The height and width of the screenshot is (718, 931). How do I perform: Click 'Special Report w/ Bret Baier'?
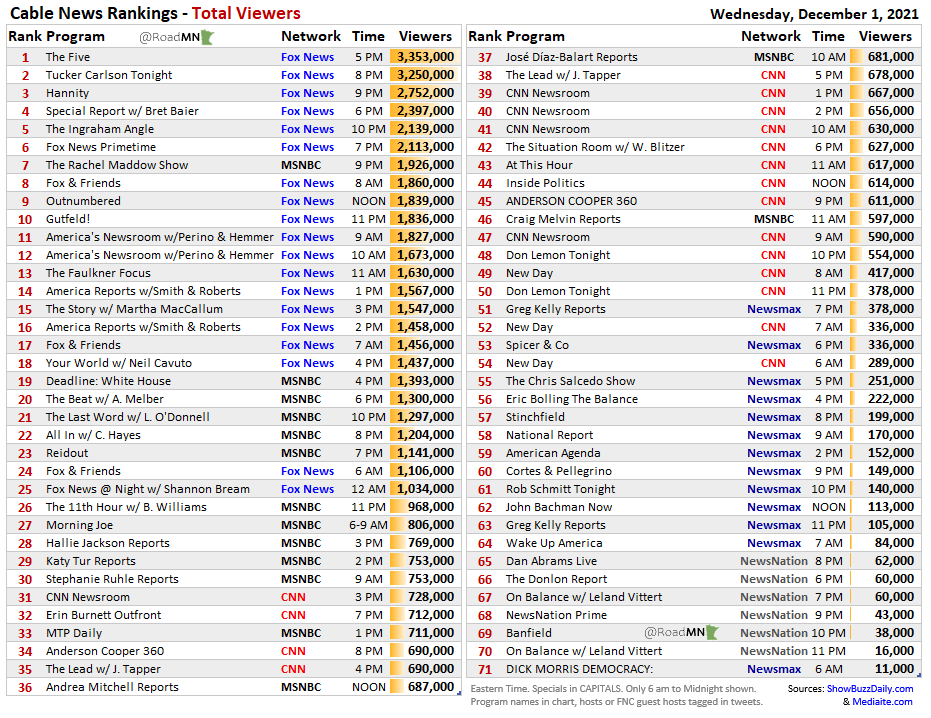122,111
